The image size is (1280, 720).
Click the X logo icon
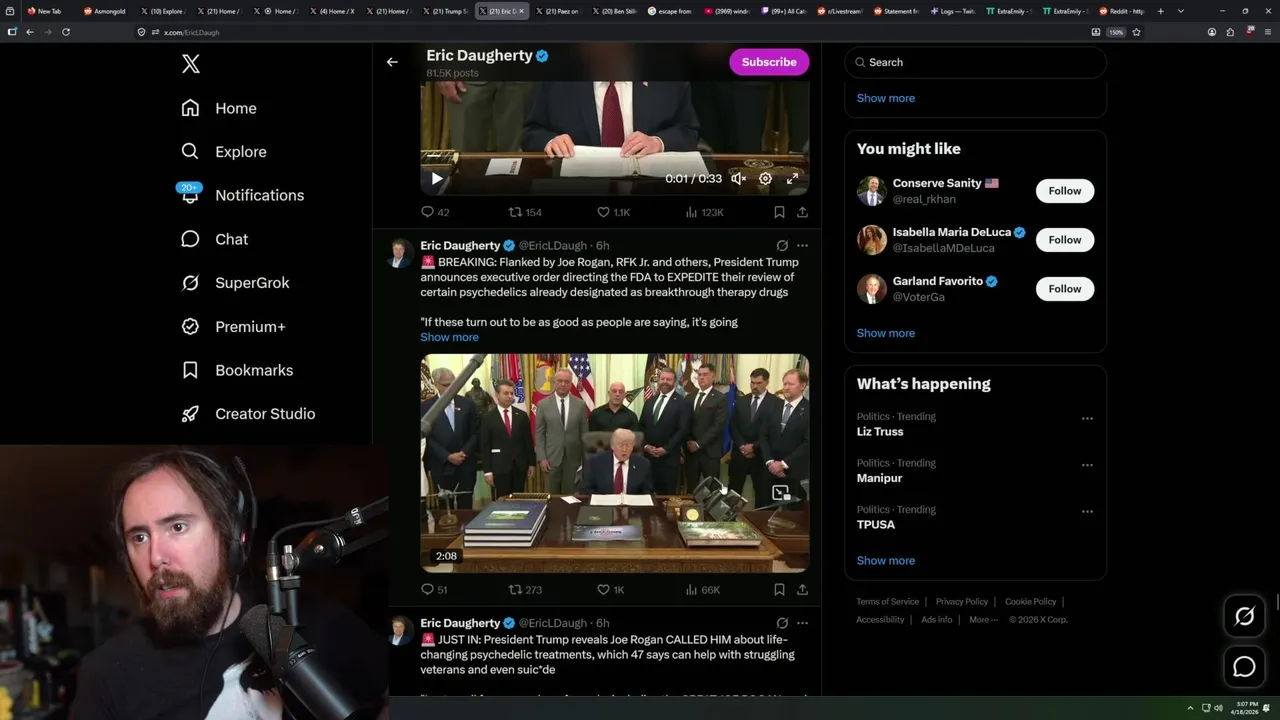click(x=191, y=64)
